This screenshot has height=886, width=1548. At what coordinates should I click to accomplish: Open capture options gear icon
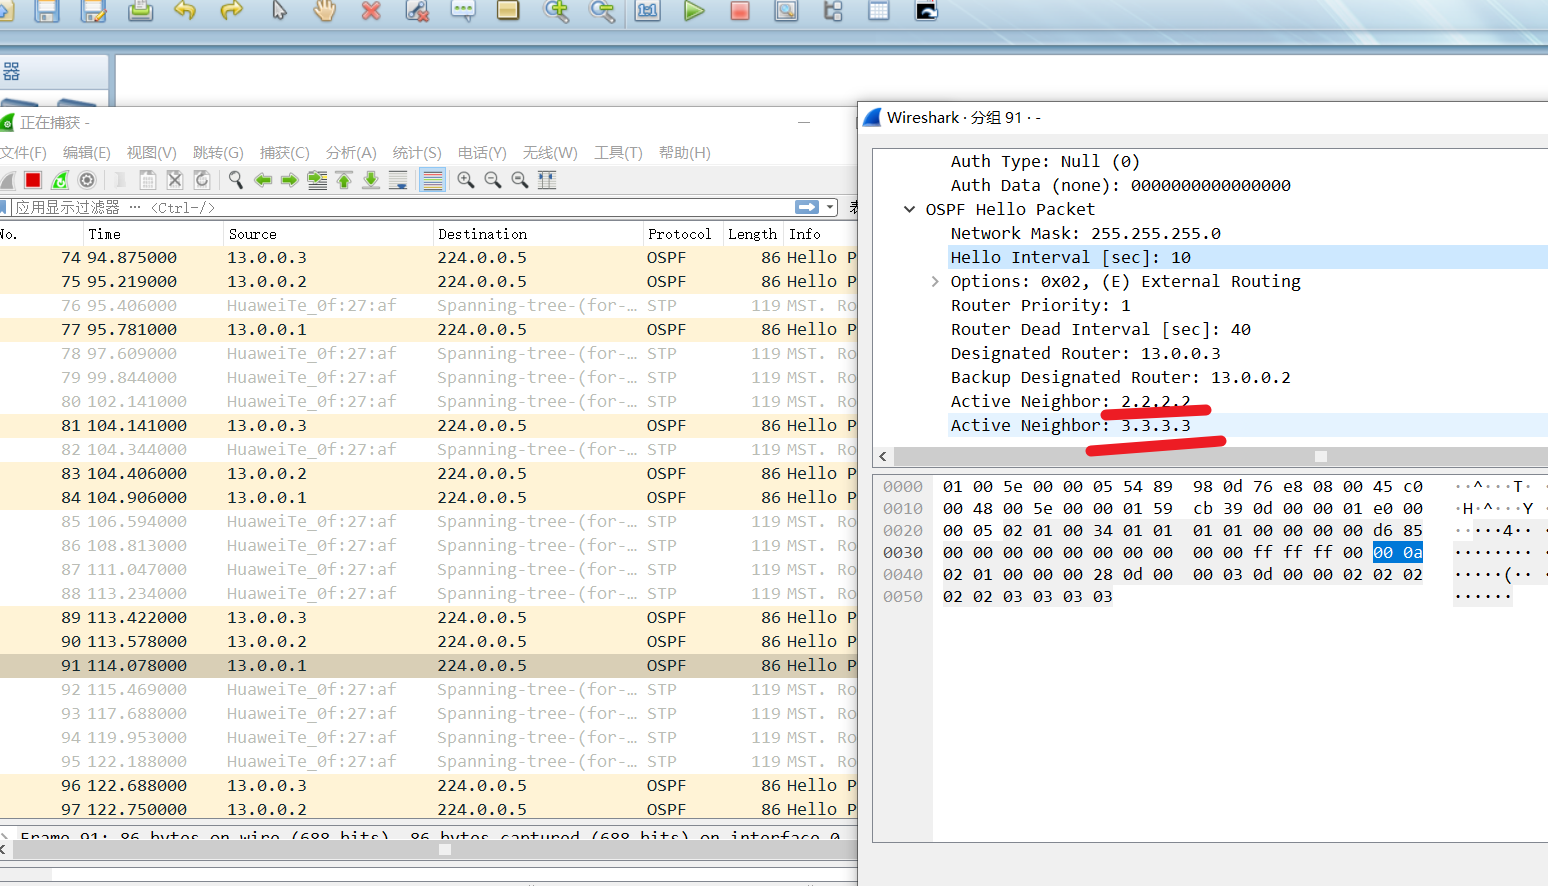87,180
